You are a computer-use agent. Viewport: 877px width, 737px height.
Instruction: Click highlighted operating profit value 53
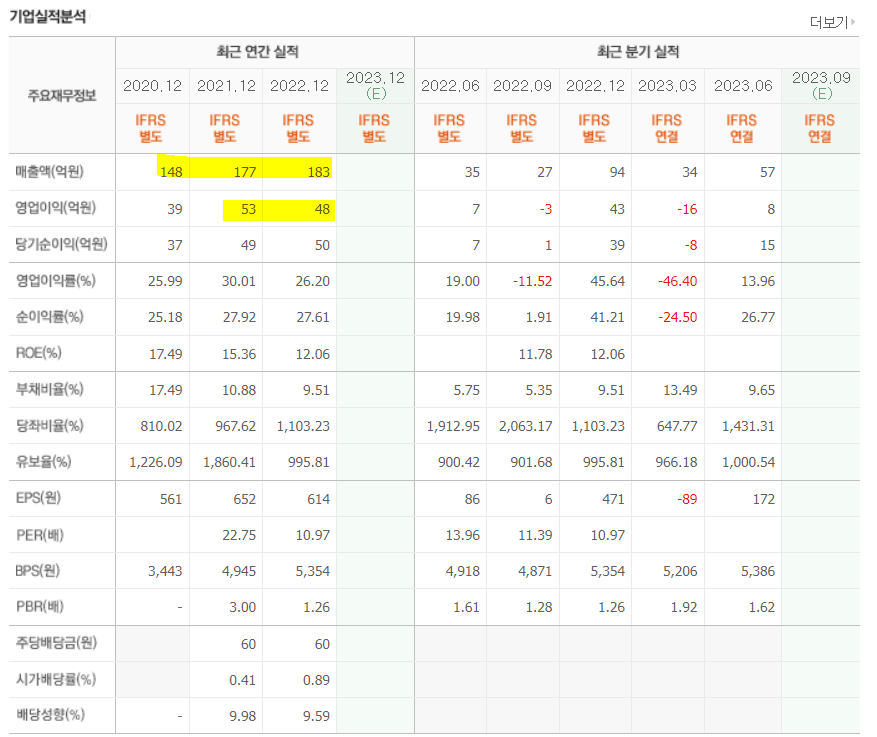click(x=248, y=209)
